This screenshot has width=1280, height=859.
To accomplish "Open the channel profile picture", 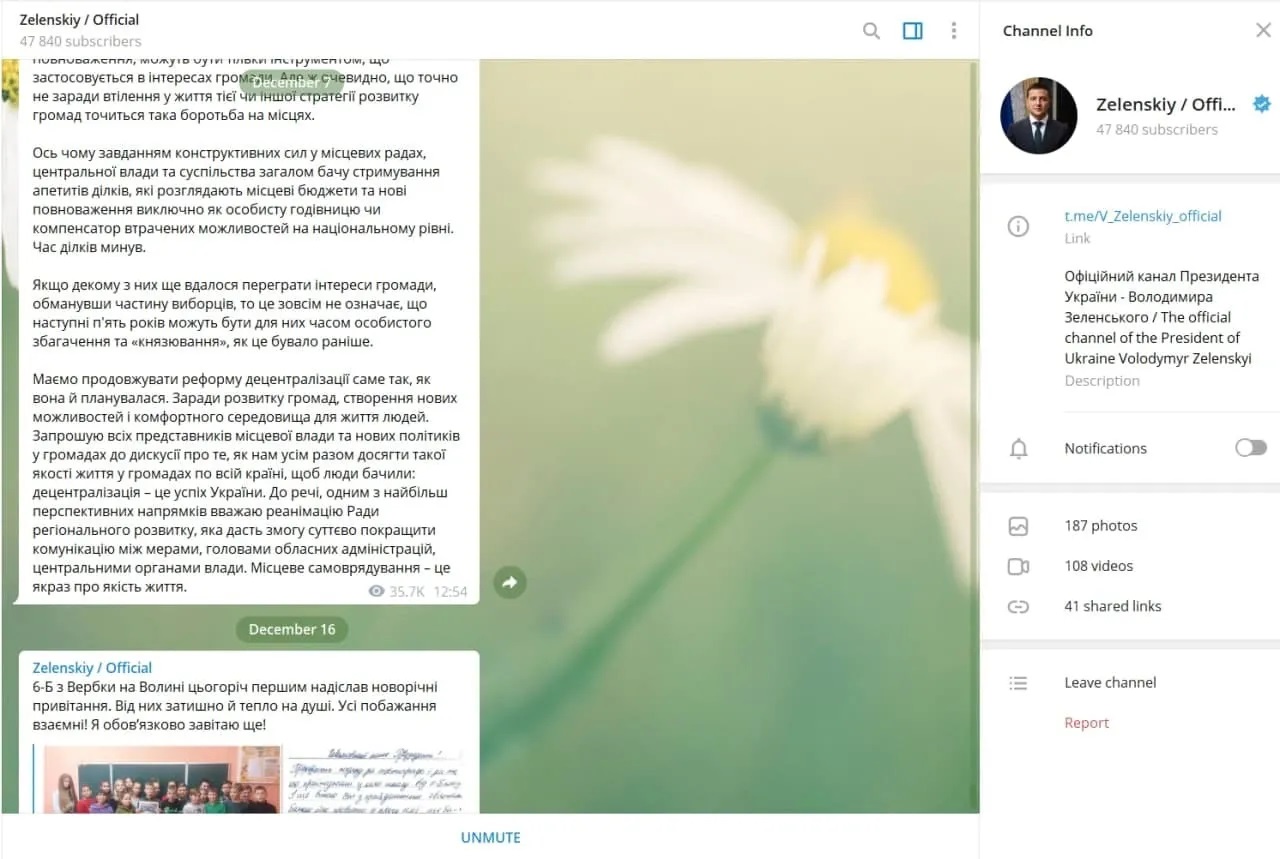I will (x=1039, y=116).
